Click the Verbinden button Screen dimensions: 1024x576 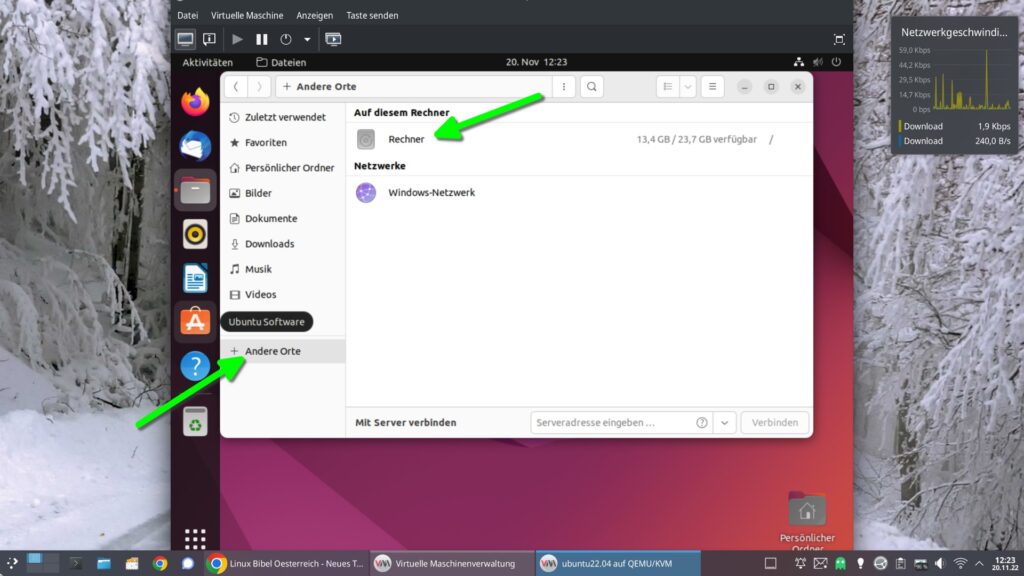(775, 423)
